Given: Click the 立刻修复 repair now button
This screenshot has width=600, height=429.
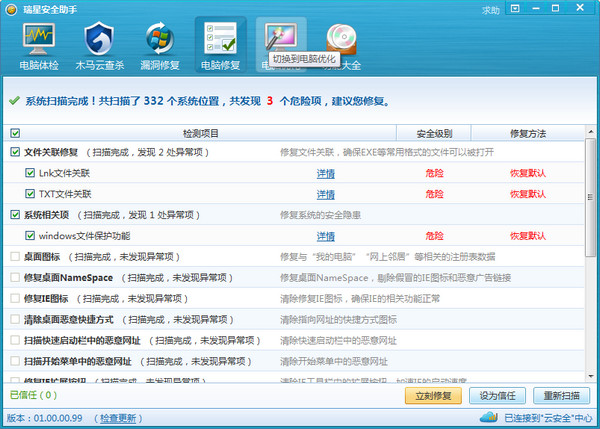Looking at the screenshot, I should 433,395.
